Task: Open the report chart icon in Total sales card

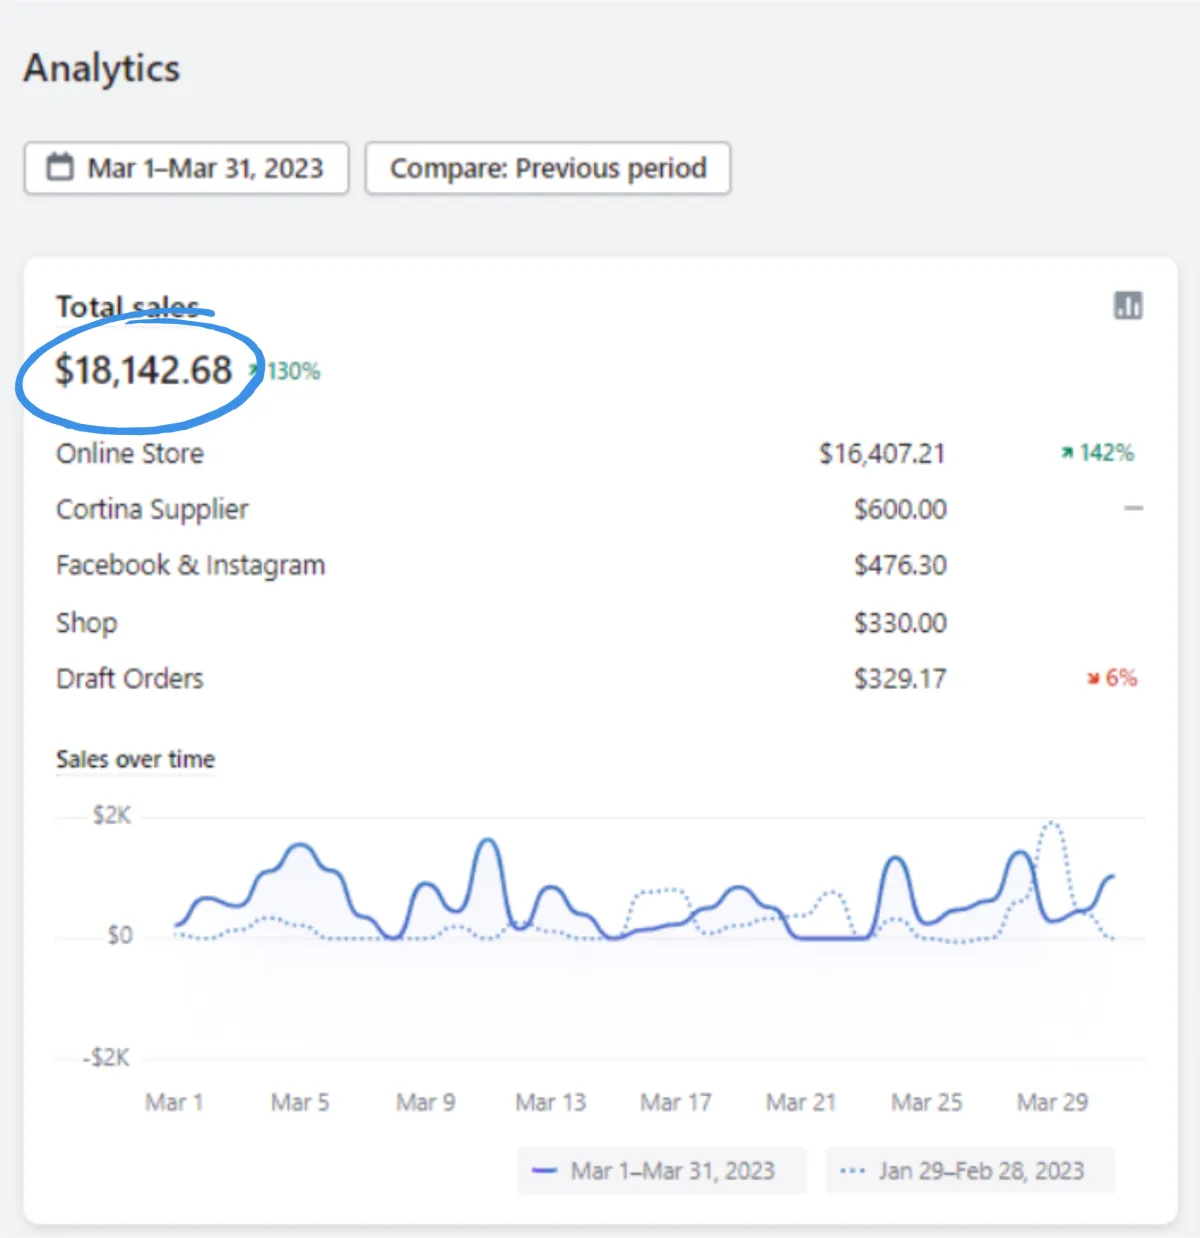Action: [x=1128, y=306]
